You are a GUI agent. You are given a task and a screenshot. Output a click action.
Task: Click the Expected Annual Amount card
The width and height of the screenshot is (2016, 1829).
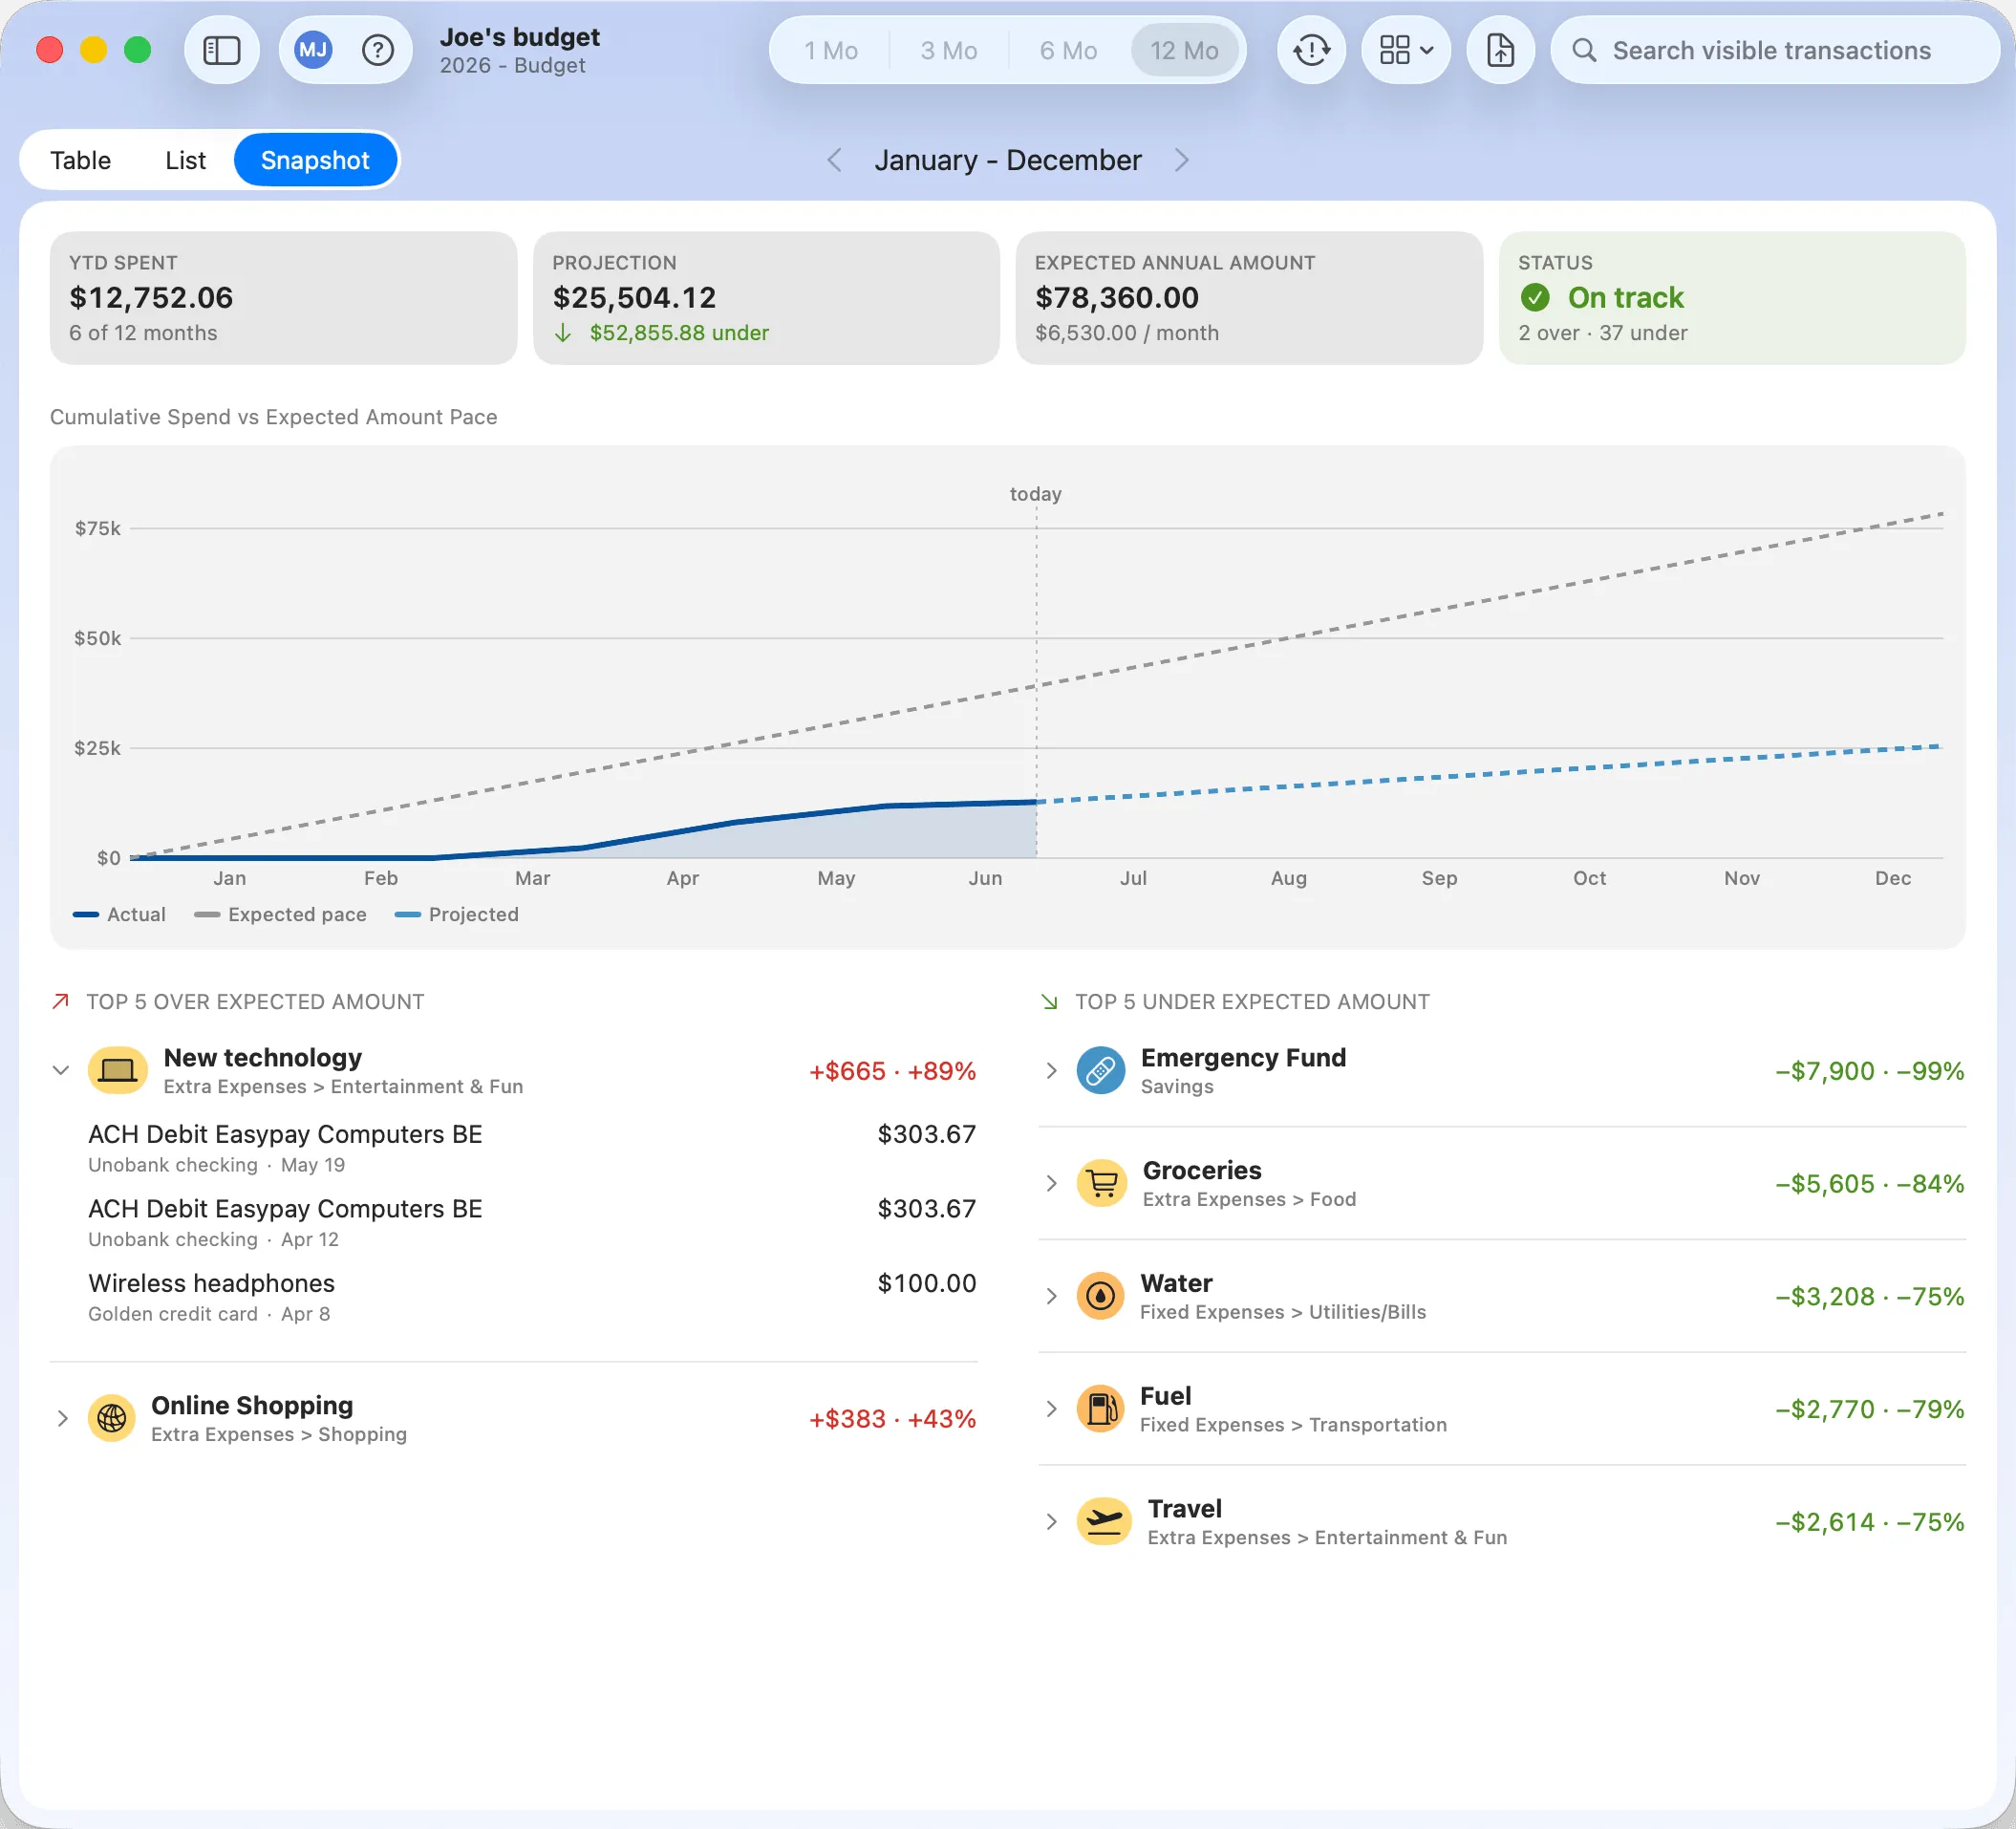[x=1249, y=298]
